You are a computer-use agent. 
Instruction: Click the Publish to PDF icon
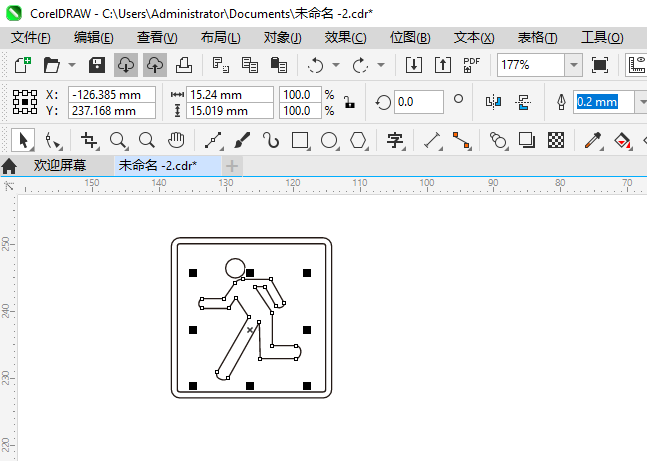(471, 65)
